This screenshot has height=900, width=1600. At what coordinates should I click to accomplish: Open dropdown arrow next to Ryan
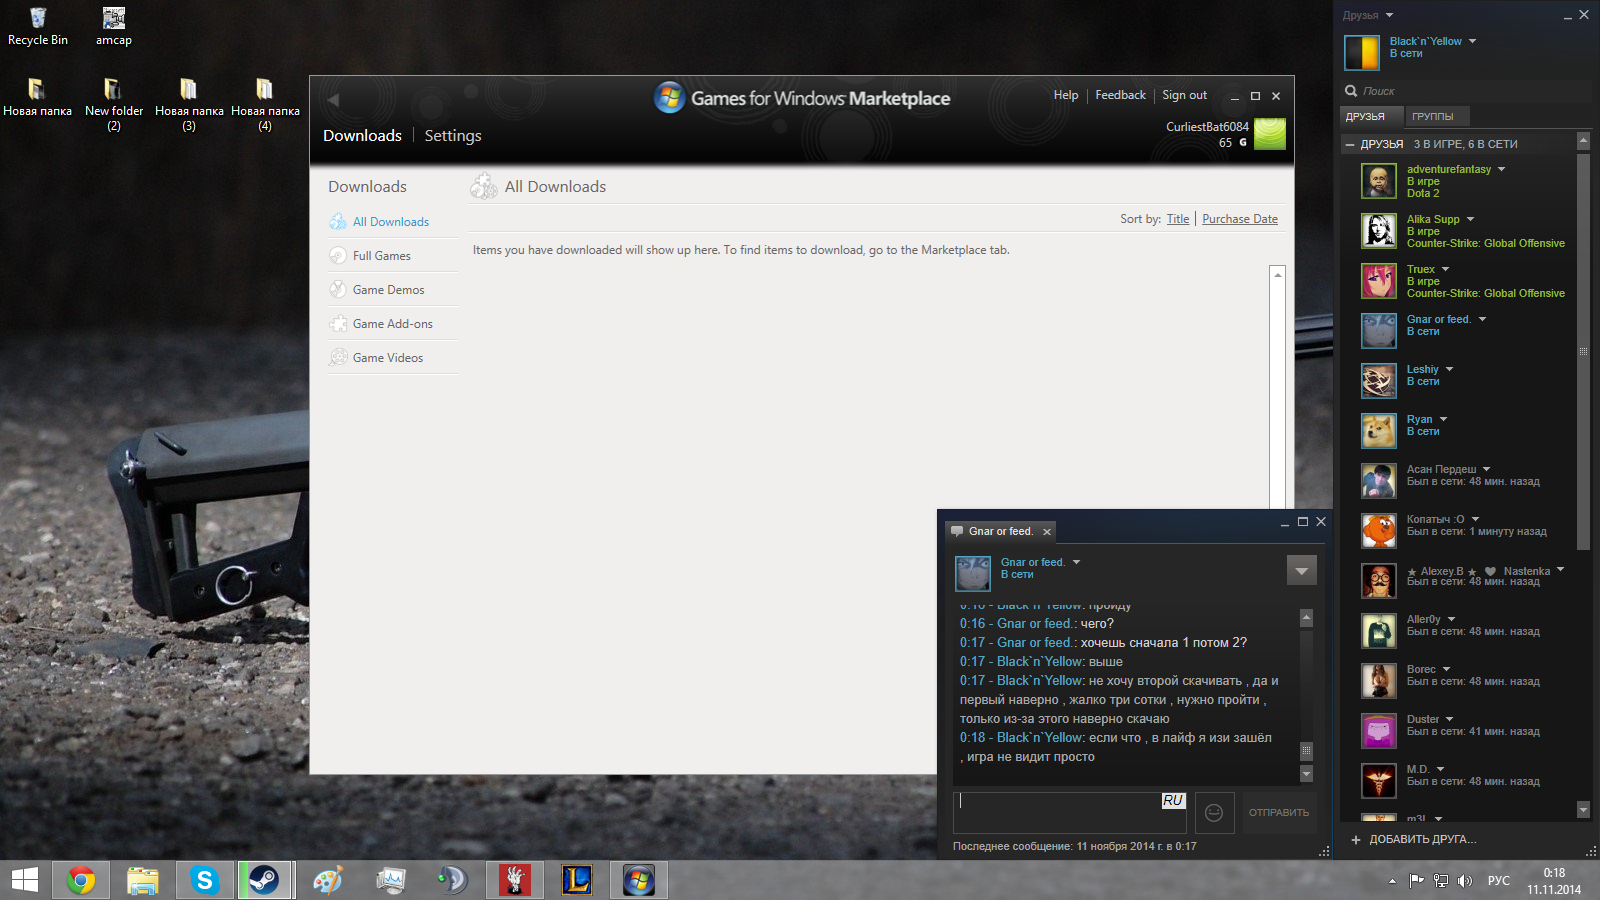click(1443, 419)
